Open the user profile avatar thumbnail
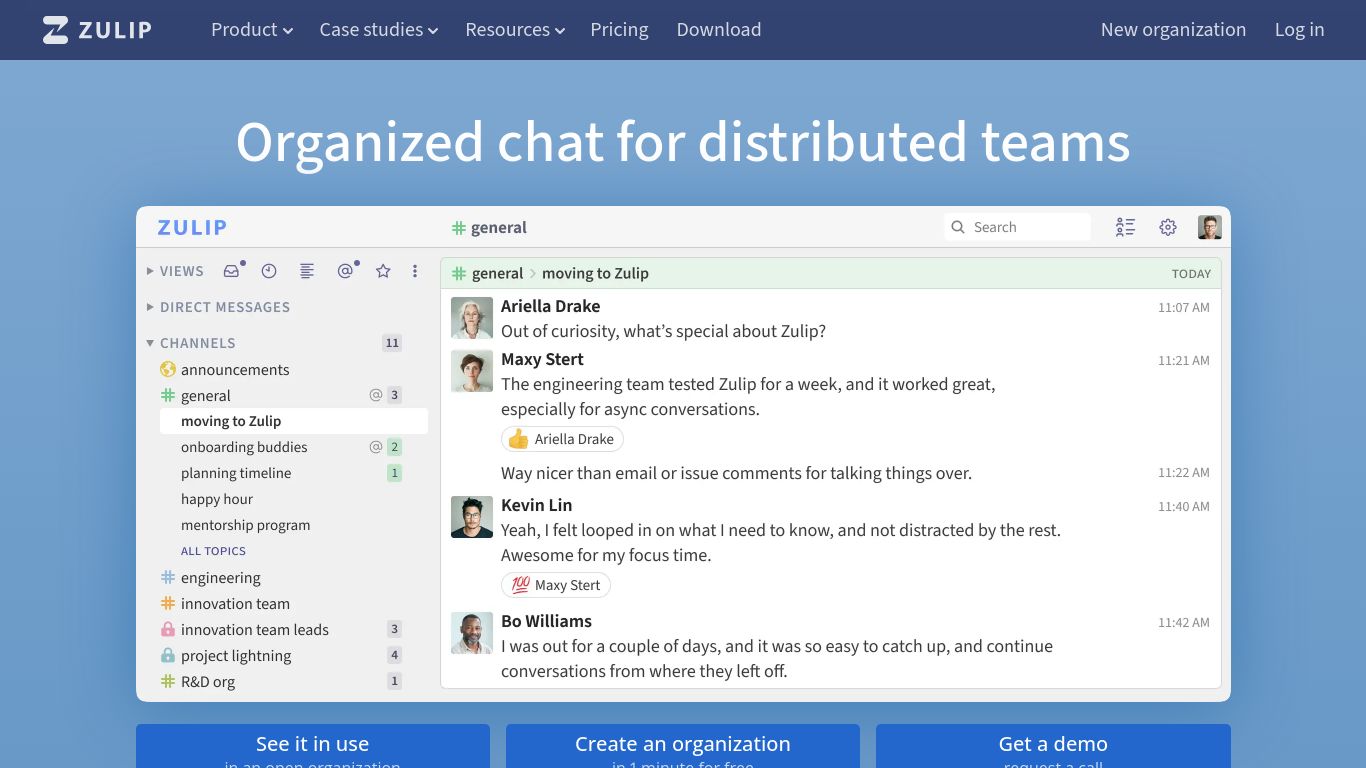The height and width of the screenshot is (768, 1366). click(x=1210, y=227)
